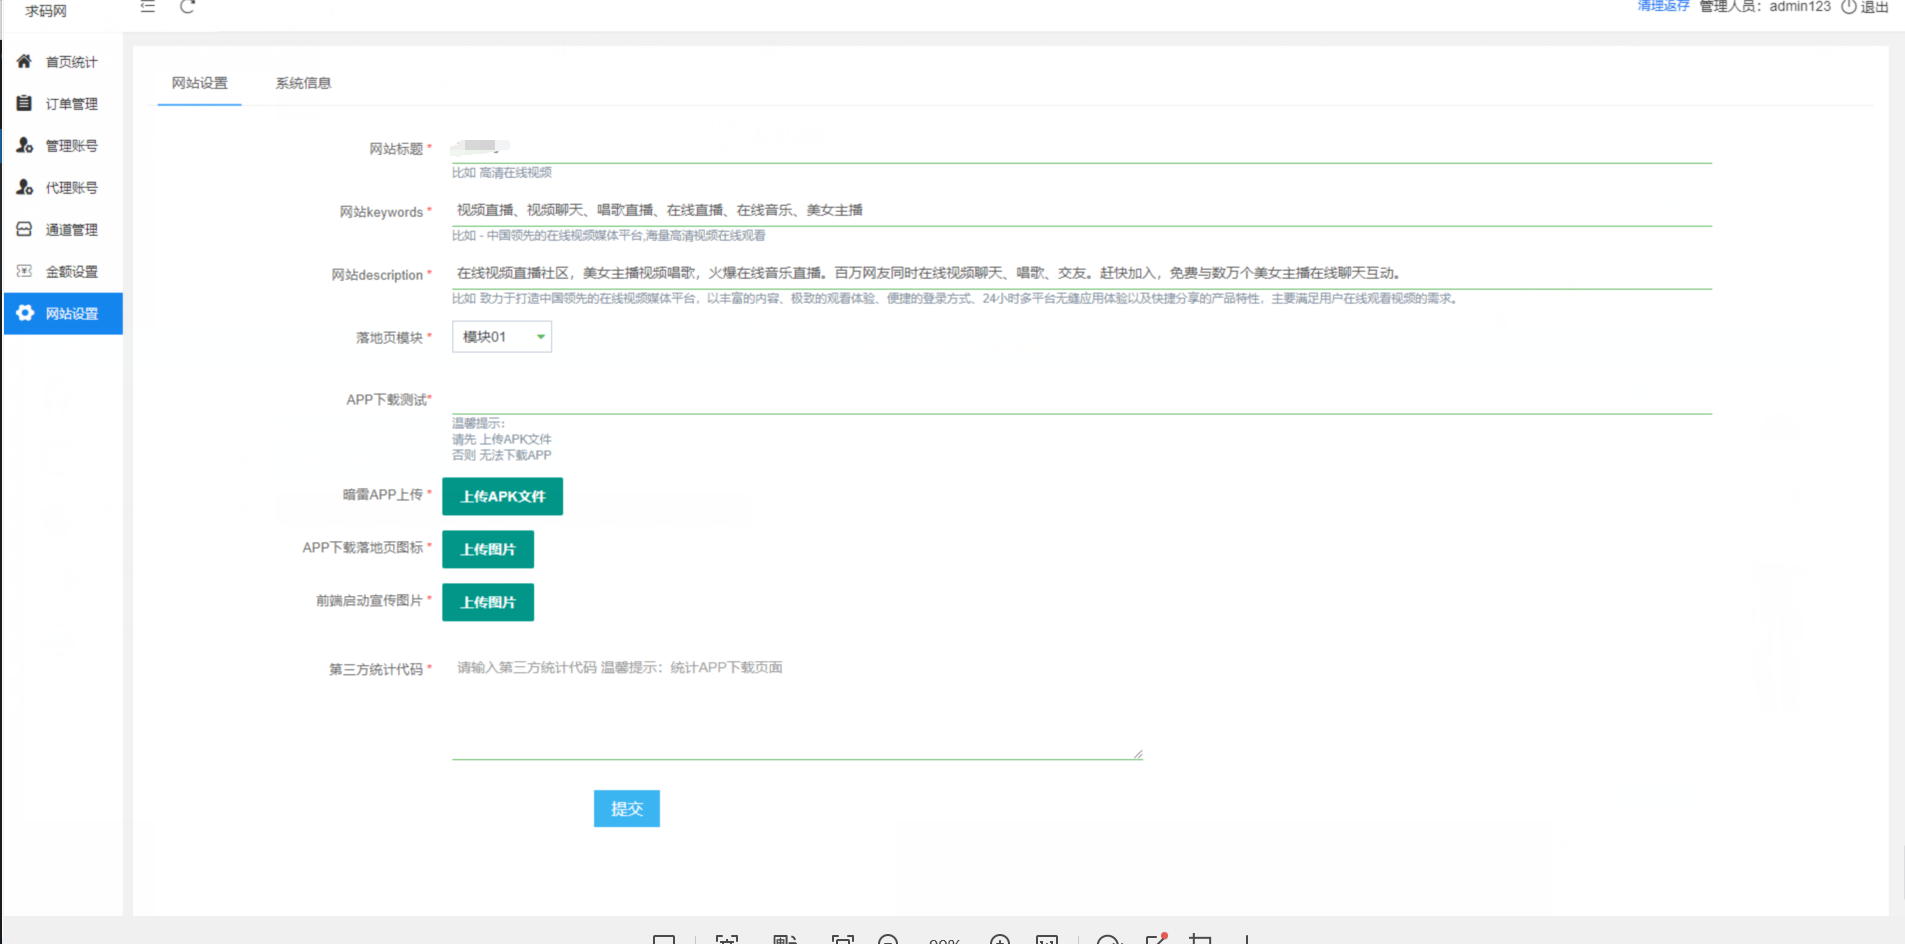Click the 清理运存 link in header
Screen dimensions: 1905x944
pyautogui.click(x=1663, y=7)
